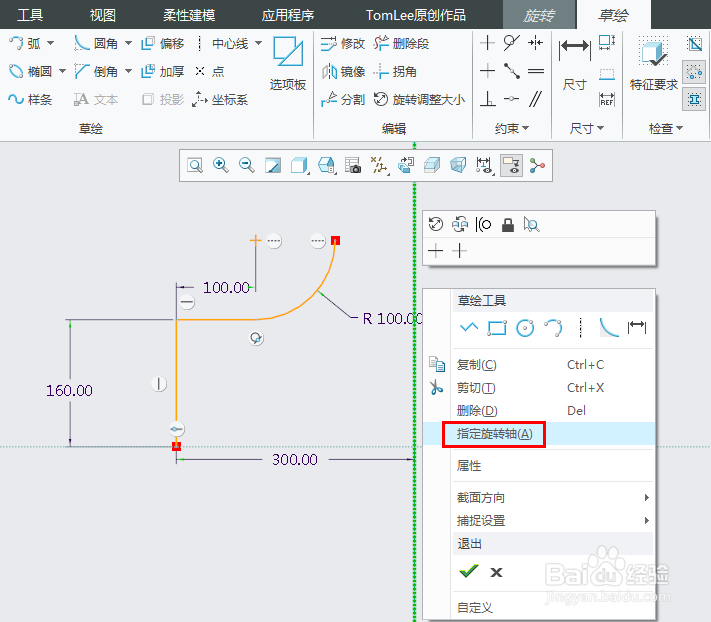Switch to the Revolve (旋转) tab
Screen dimensions: 711x622
click(x=539, y=15)
